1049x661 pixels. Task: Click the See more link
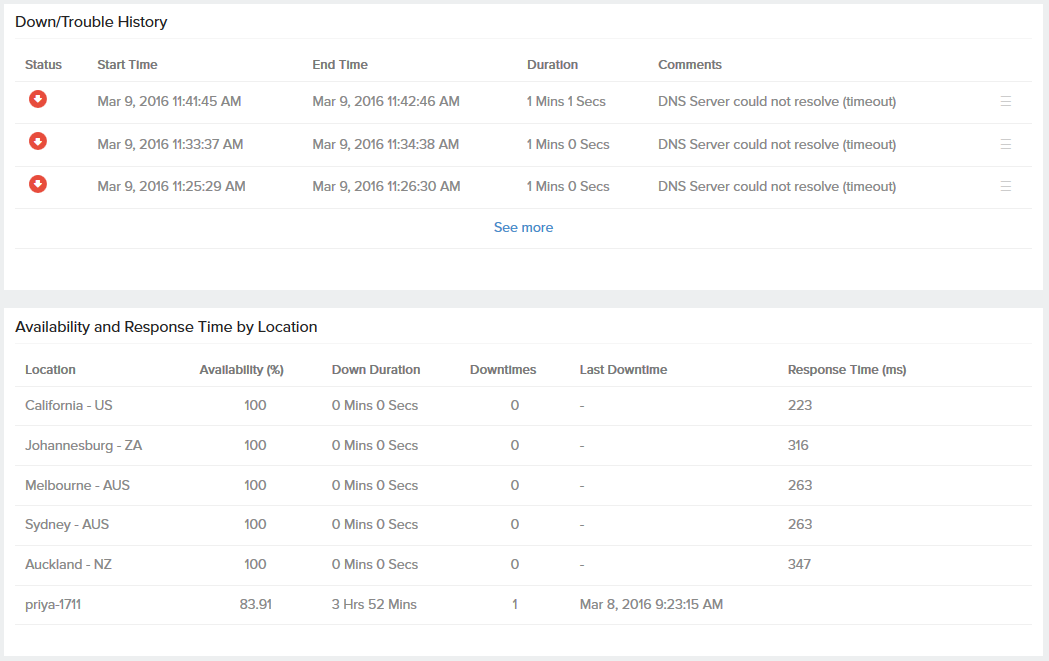pyautogui.click(x=523, y=228)
